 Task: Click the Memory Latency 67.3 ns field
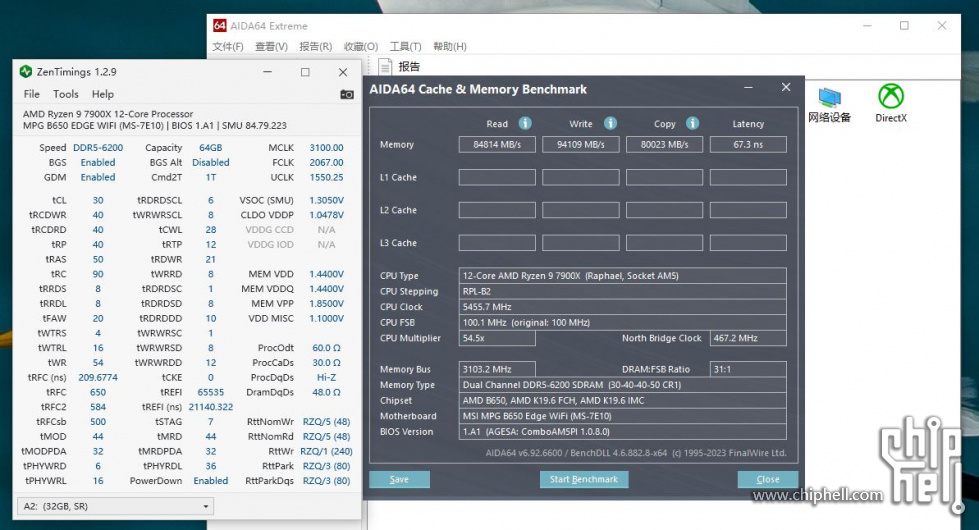click(x=748, y=144)
